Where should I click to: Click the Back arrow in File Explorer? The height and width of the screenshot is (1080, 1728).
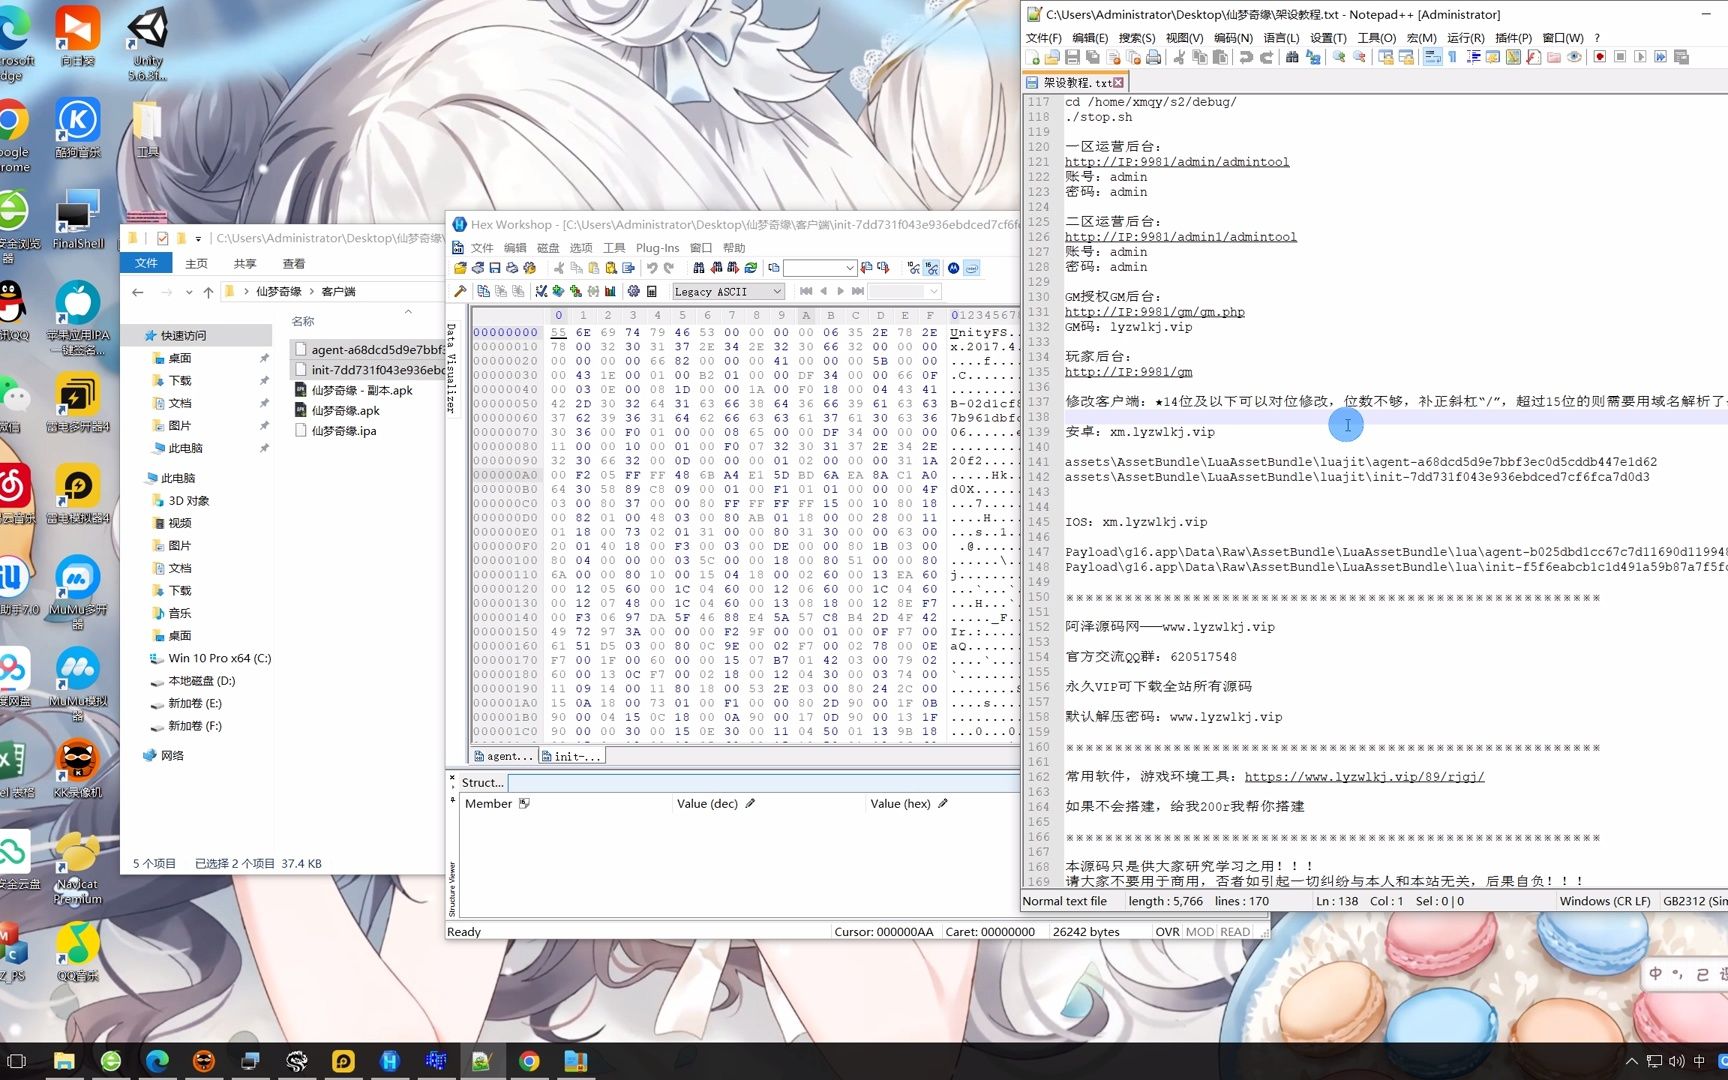pos(137,292)
